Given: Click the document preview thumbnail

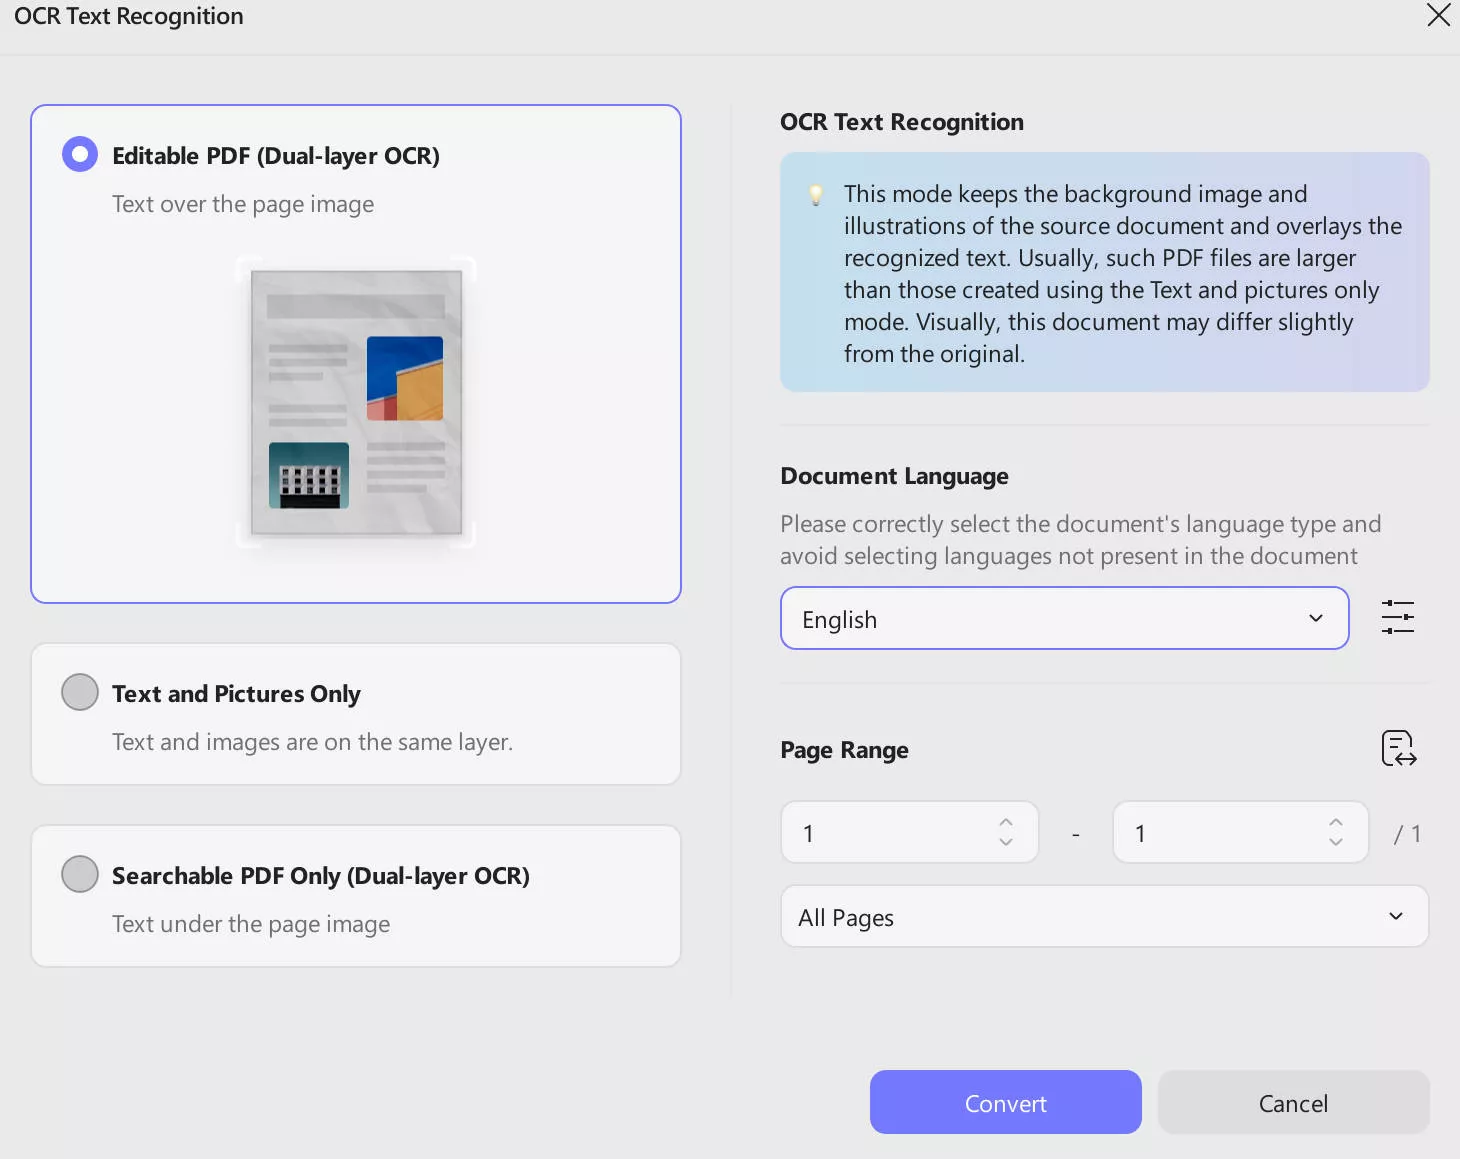Looking at the screenshot, I should (355, 403).
